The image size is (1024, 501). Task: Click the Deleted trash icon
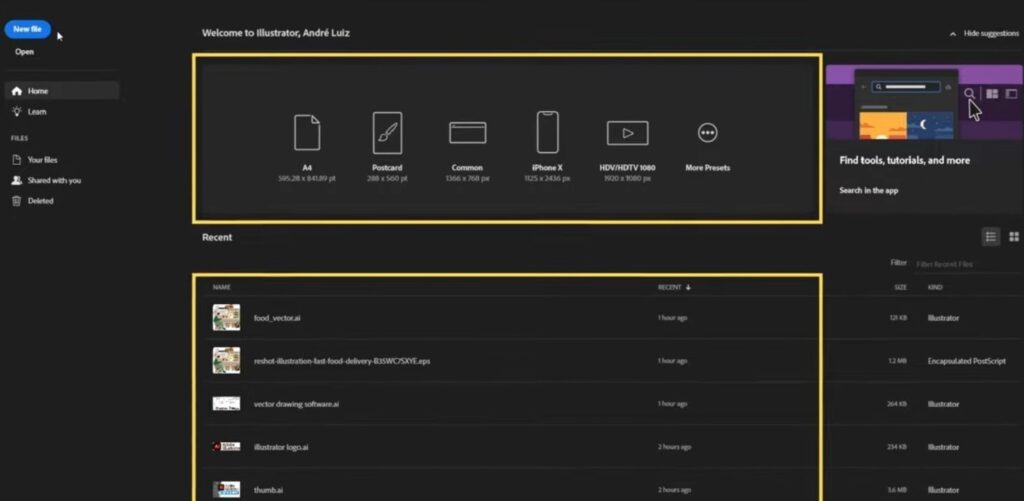pos(17,201)
